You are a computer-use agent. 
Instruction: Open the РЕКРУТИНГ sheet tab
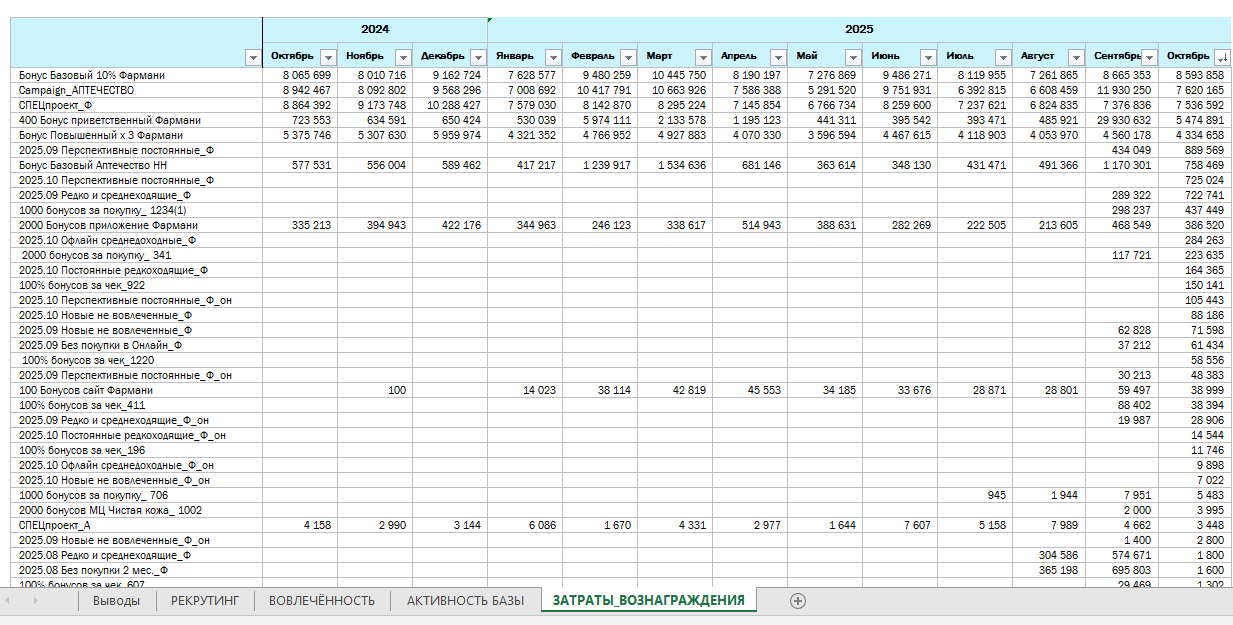pos(205,601)
